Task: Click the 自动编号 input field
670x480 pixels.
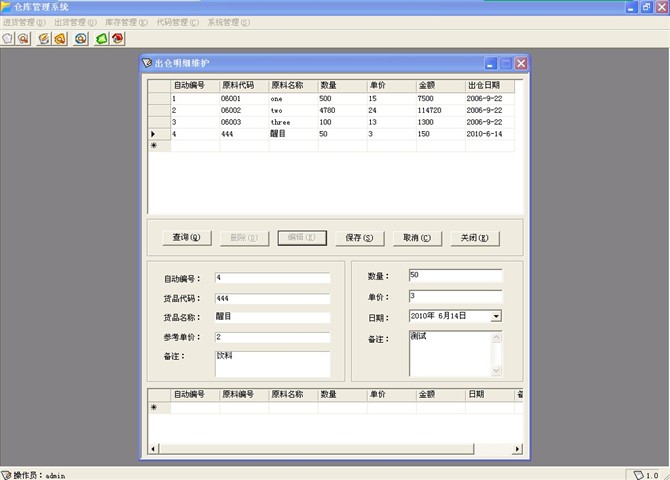Action: [273, 278]
